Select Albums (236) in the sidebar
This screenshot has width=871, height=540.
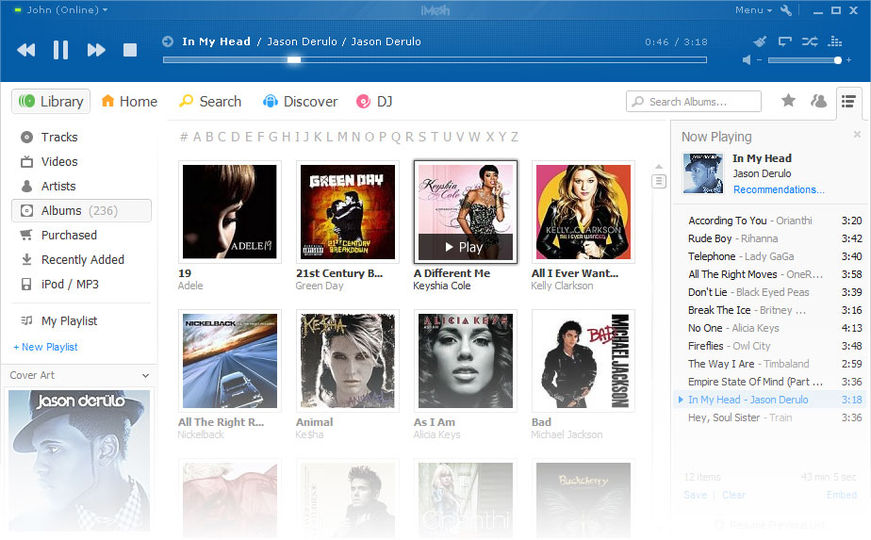tap(81, 211)
